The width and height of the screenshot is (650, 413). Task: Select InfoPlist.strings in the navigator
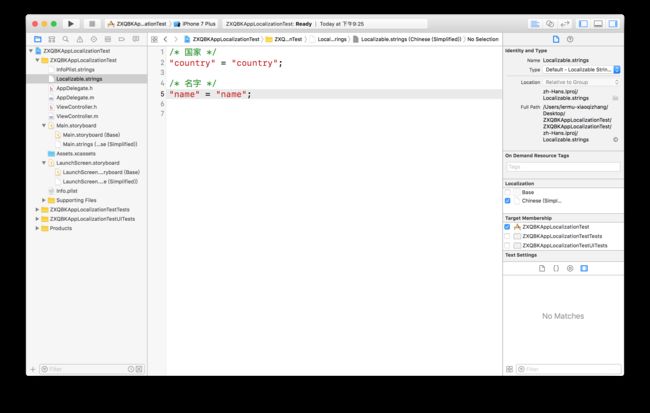point(75,70)
